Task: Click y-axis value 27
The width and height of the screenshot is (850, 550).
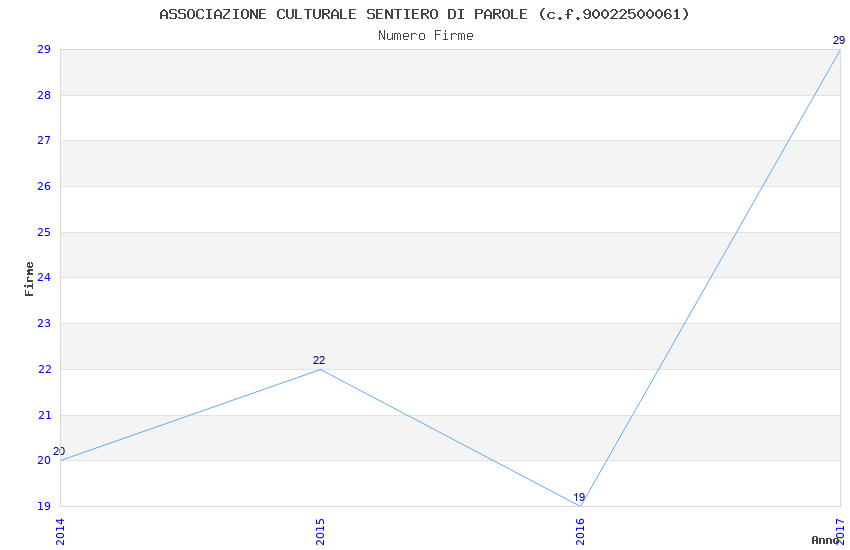Action: tap(44, 140)
